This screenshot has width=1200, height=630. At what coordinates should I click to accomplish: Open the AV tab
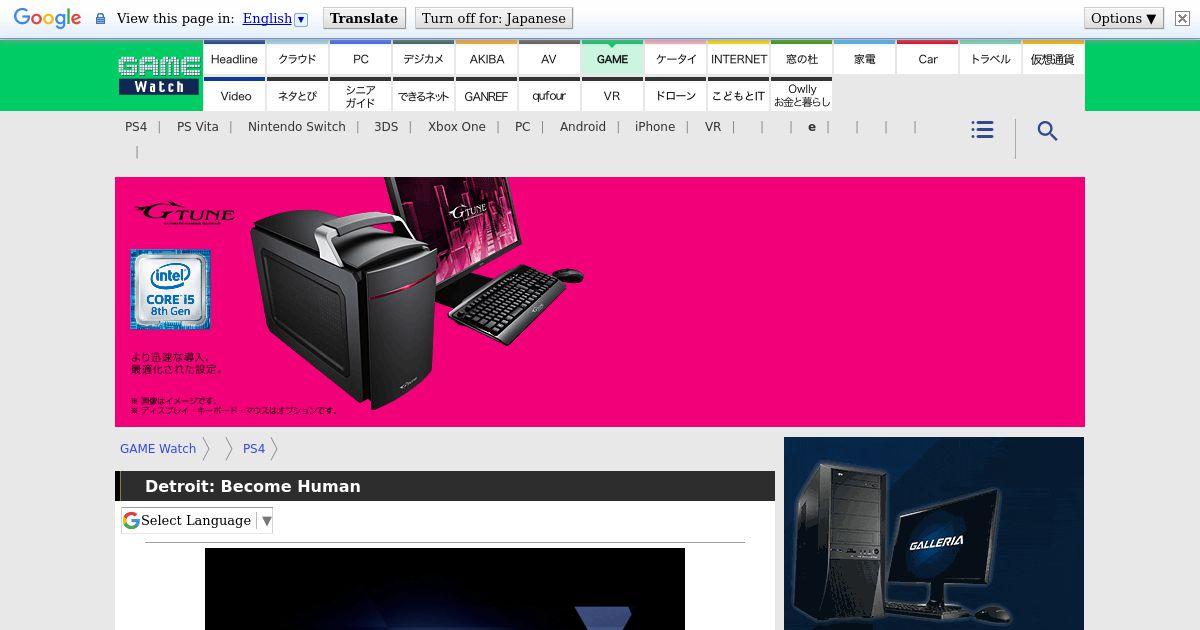click(549, 59)
